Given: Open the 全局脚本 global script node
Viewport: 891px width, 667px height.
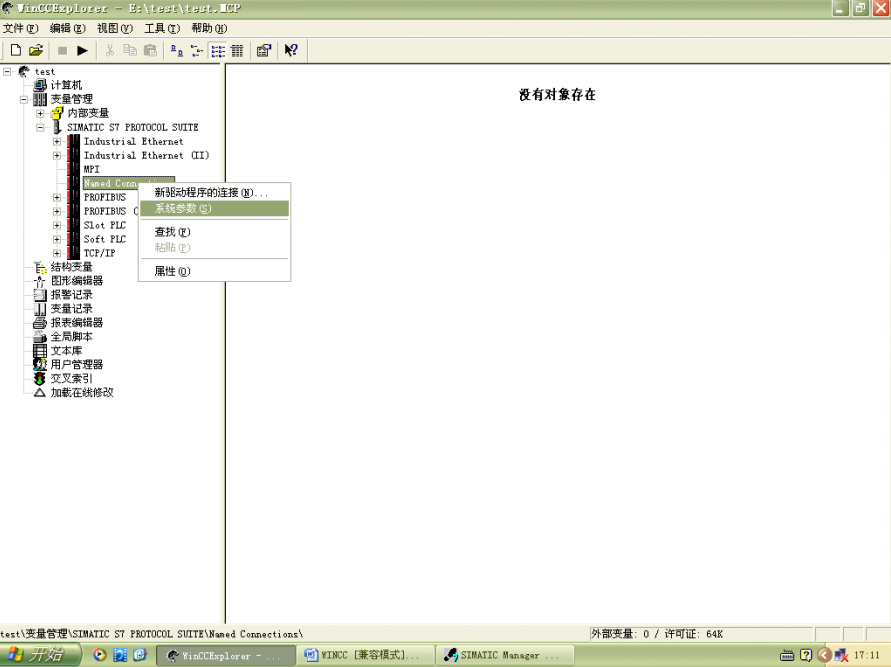Looking at the screenshot, I should tap(72, 336).
